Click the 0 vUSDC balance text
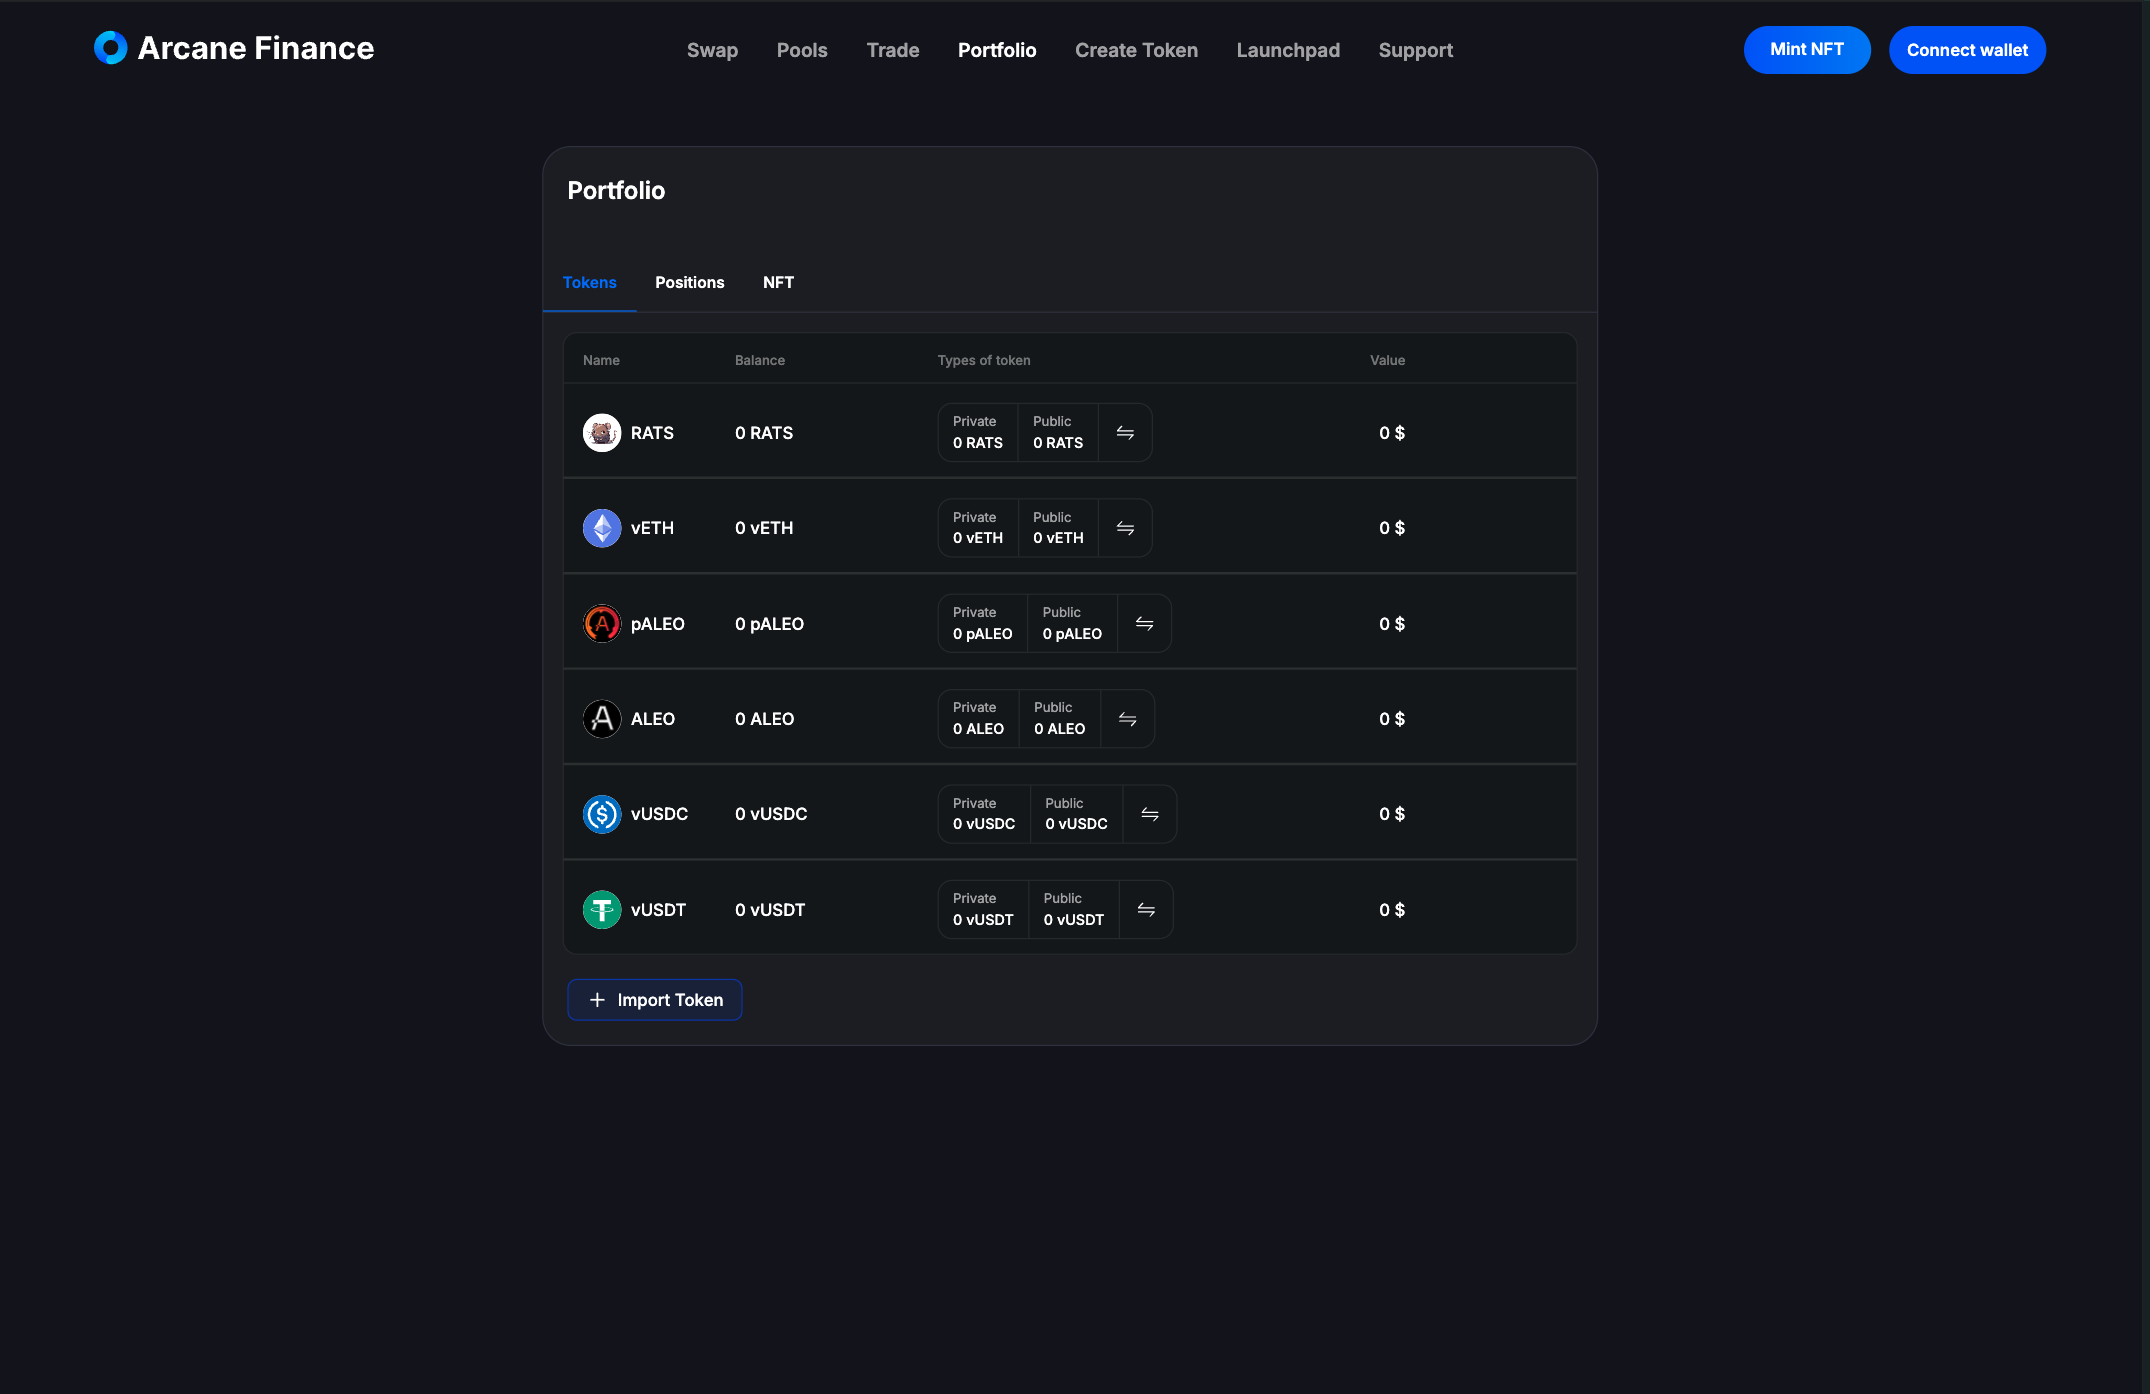 tap(771, 814)
